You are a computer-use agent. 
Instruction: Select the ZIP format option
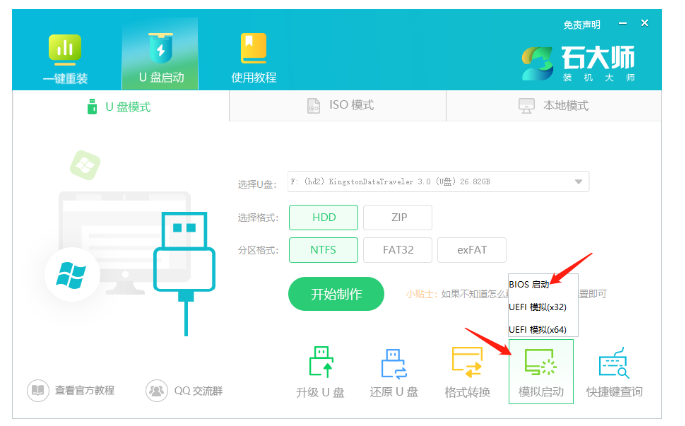397,218
